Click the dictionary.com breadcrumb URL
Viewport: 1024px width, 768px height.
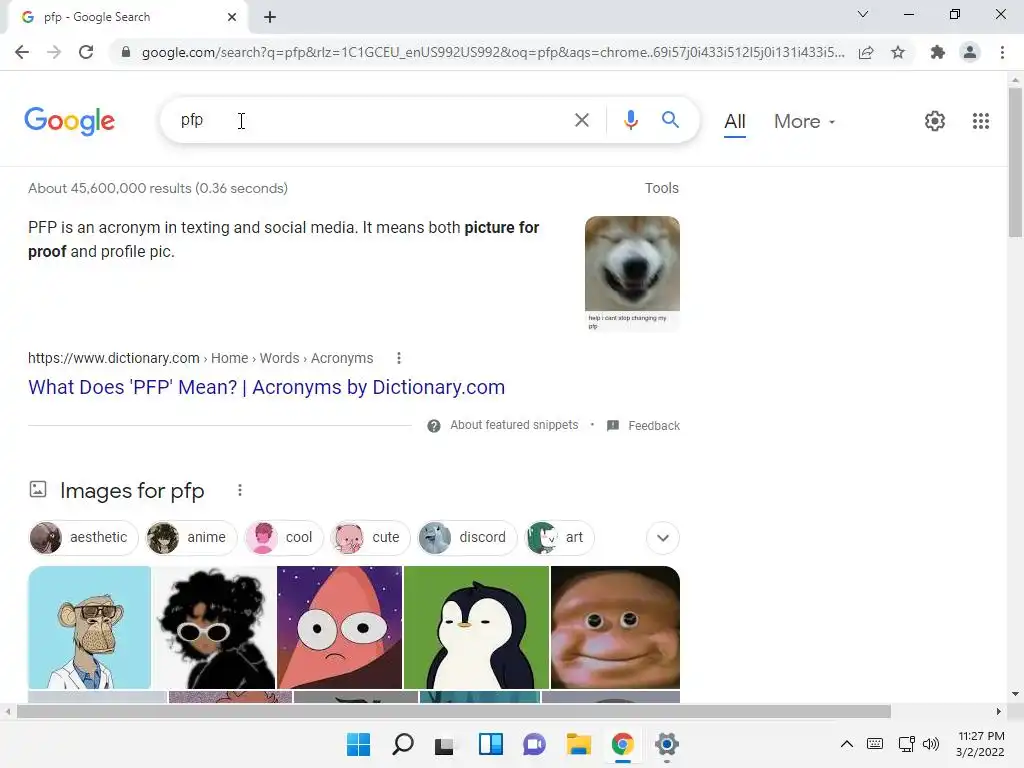point(200,358)
